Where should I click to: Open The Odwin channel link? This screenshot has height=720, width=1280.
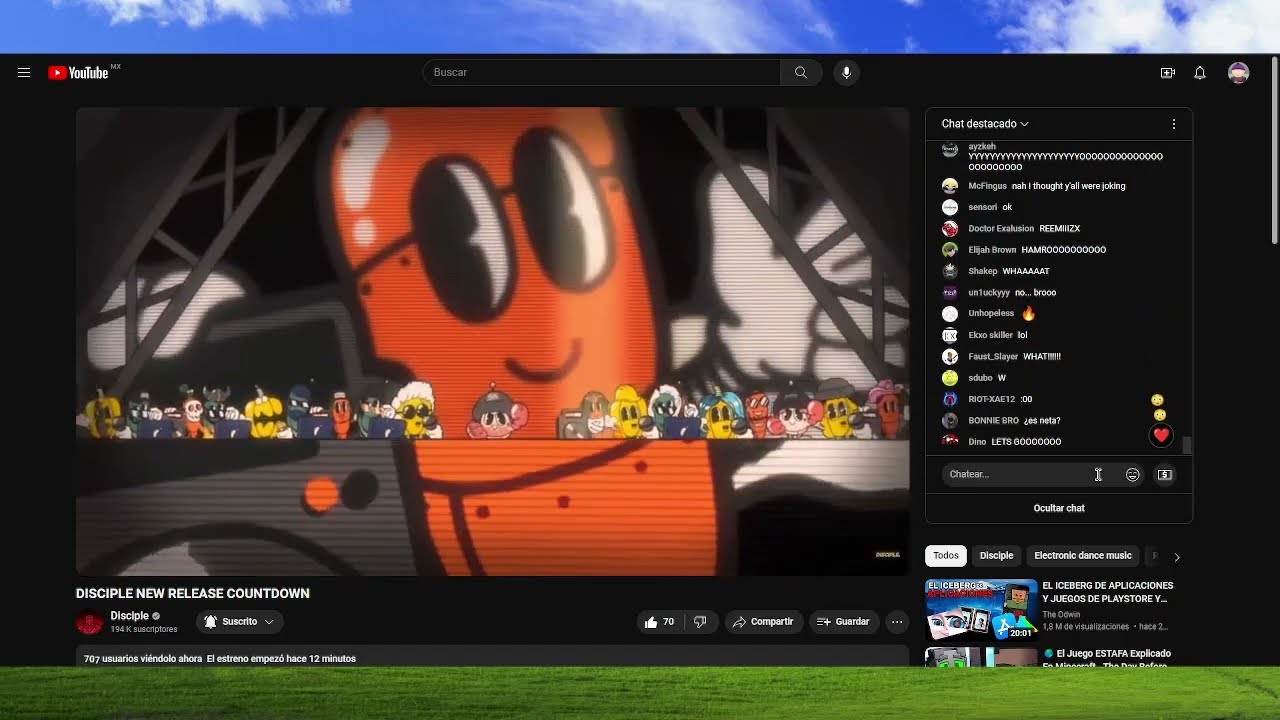(x=1061, y=615)
